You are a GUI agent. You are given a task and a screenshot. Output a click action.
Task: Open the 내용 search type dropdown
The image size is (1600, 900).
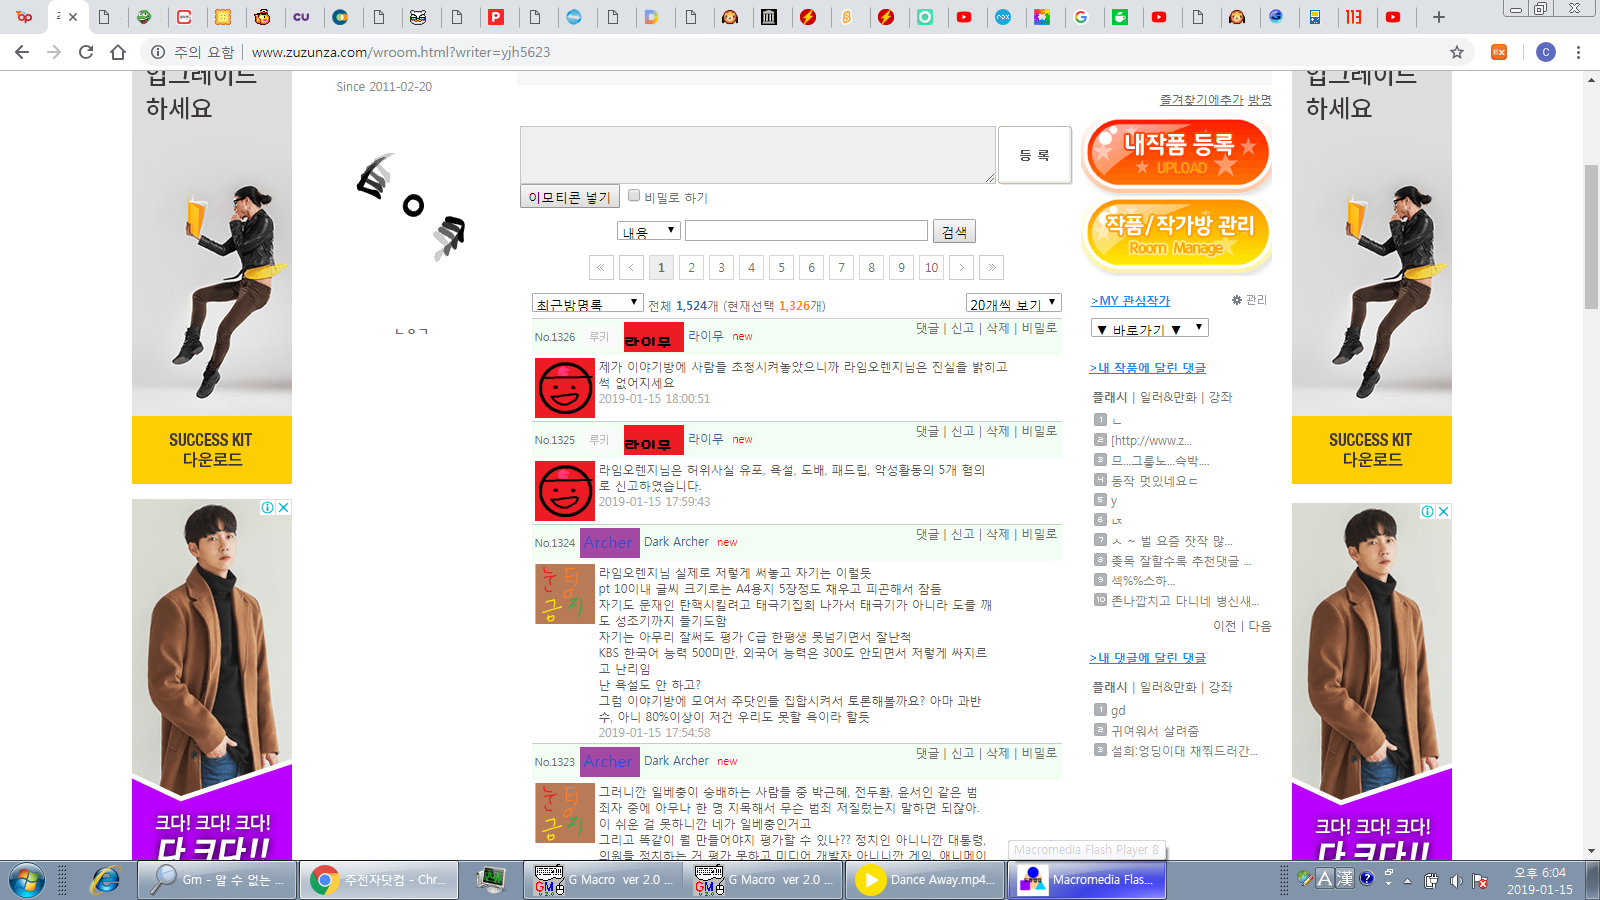click(x=648, y=231)
